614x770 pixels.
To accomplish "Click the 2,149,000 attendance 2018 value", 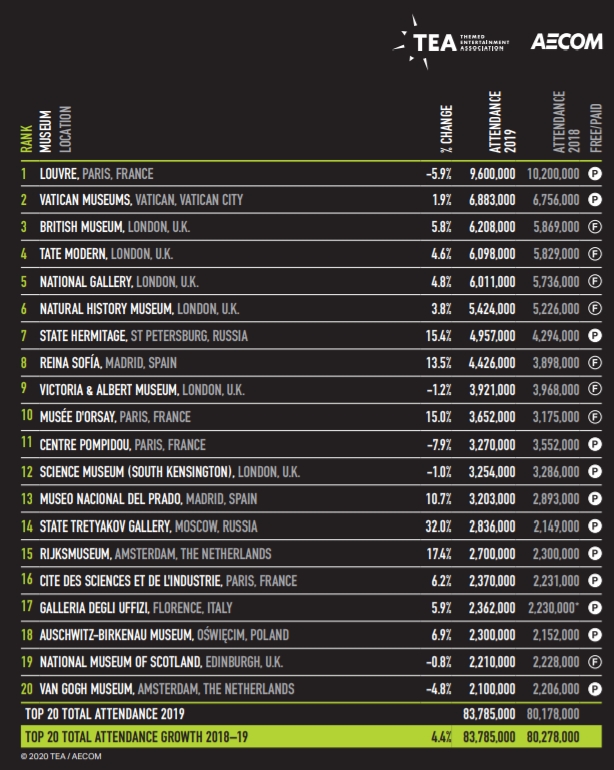I will pos(557,526).
